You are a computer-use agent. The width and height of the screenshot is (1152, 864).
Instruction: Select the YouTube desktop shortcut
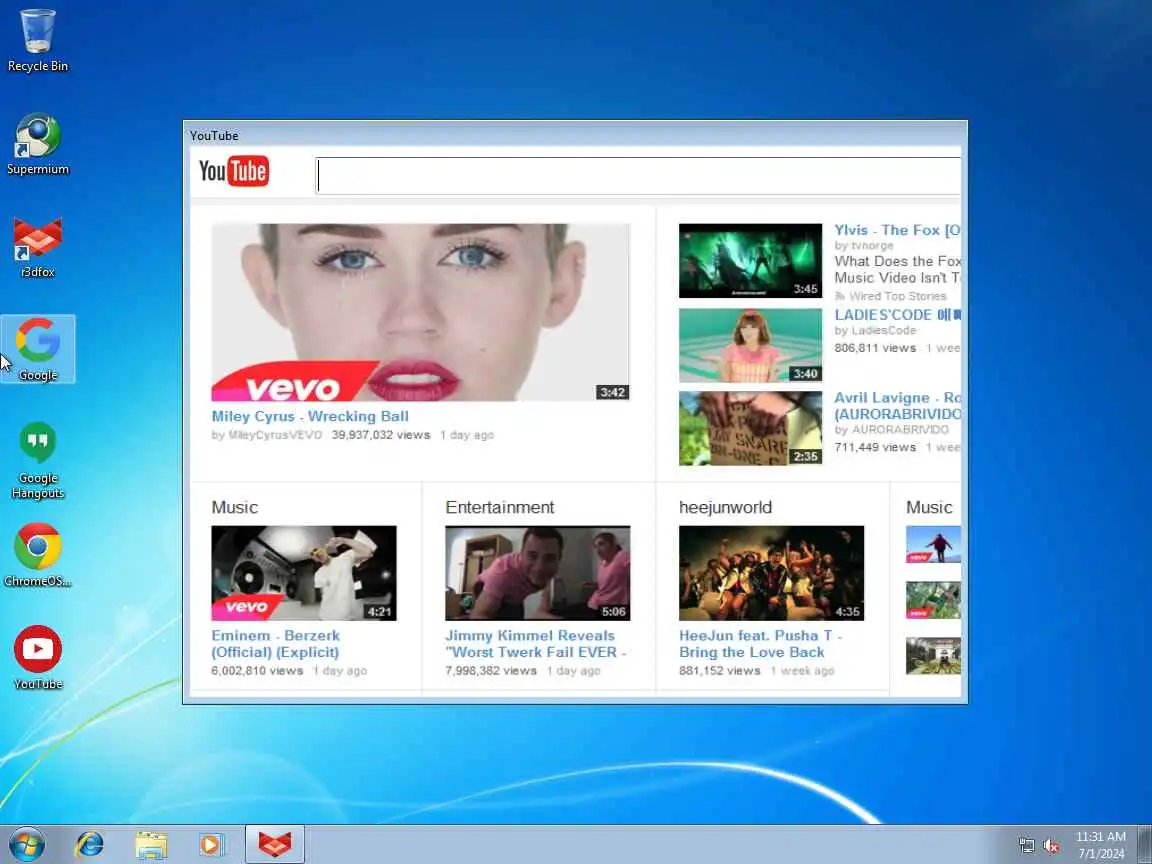[x=37, y=658]
